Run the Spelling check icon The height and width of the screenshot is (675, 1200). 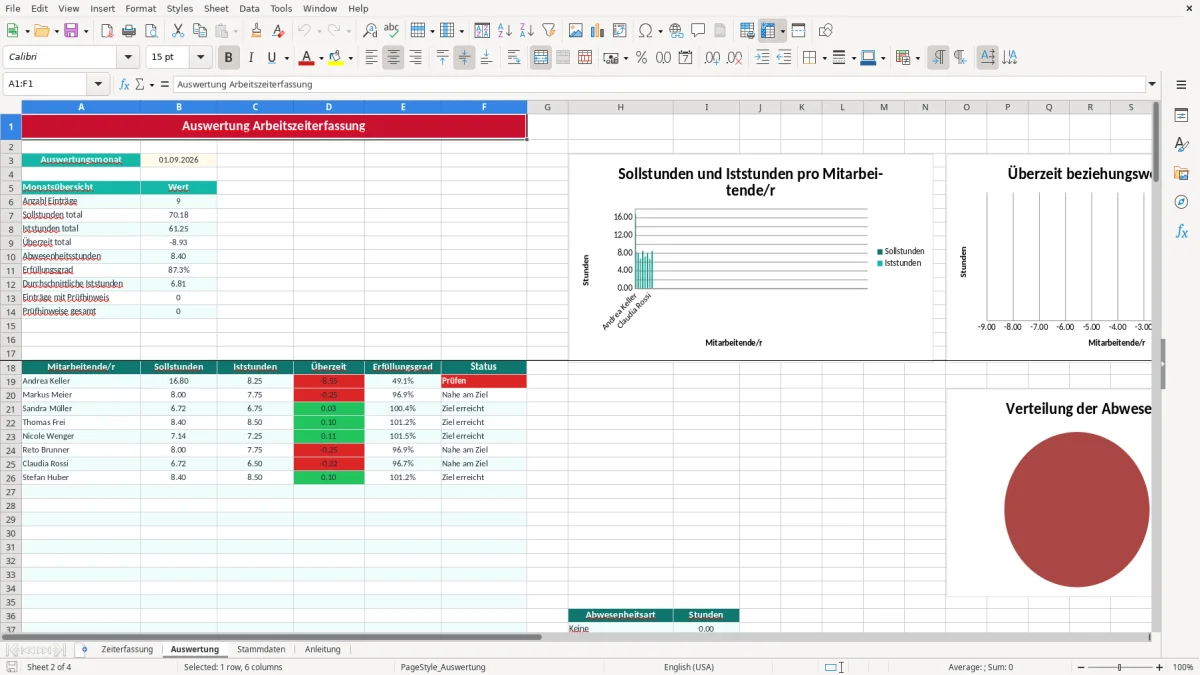point(392,31)
